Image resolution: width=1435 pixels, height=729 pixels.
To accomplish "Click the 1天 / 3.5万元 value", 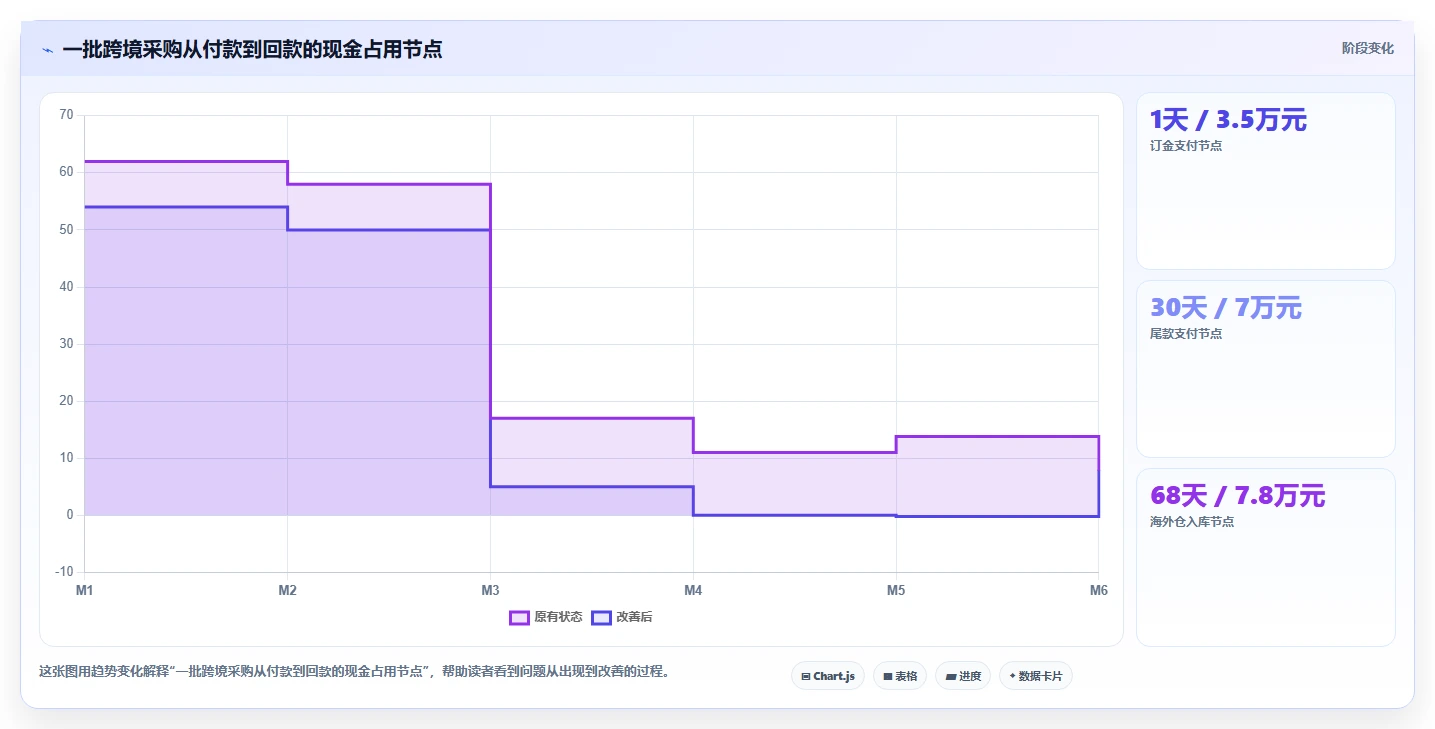I will 1228,120.
